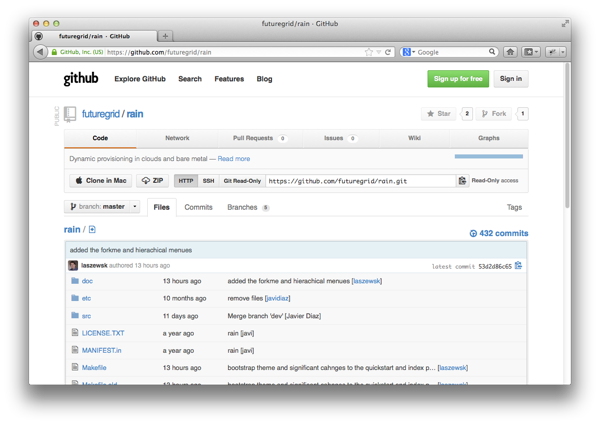Screen dimensions: 600x425
Task: Open the etc folder
Action: click(x=86, y=298)
